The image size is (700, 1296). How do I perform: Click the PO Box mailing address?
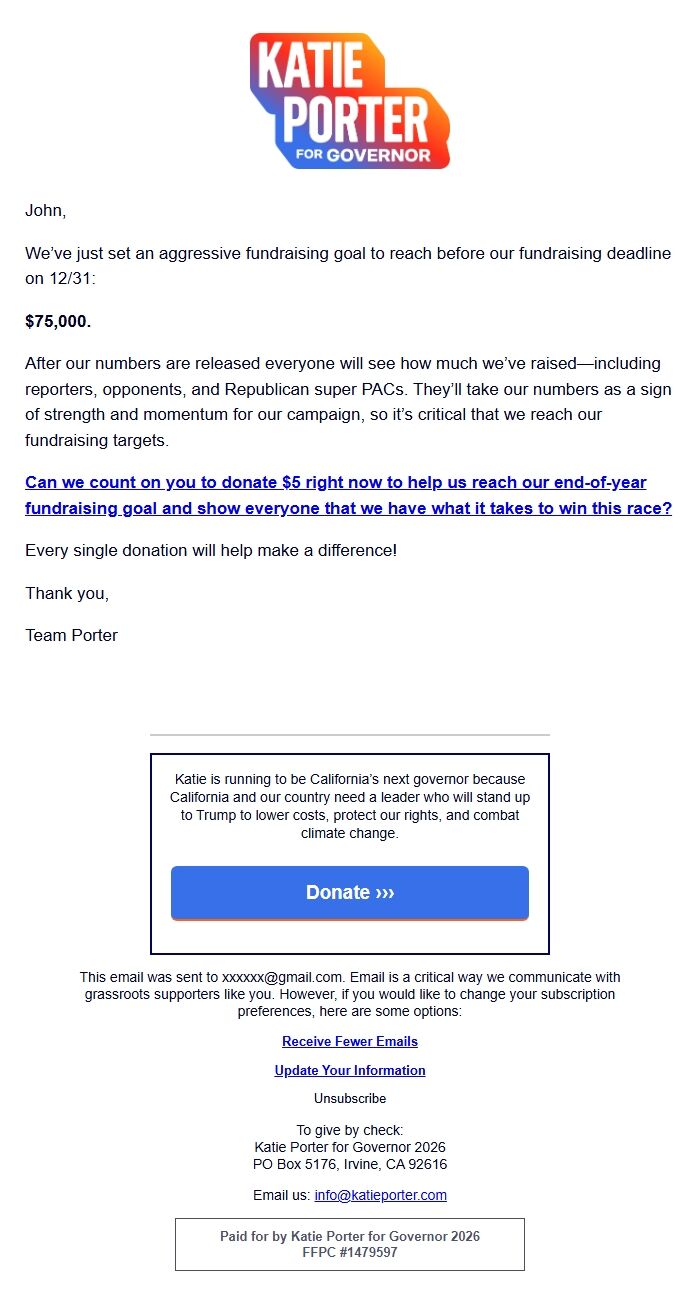pyautogui.click(x=349, y=1164)
